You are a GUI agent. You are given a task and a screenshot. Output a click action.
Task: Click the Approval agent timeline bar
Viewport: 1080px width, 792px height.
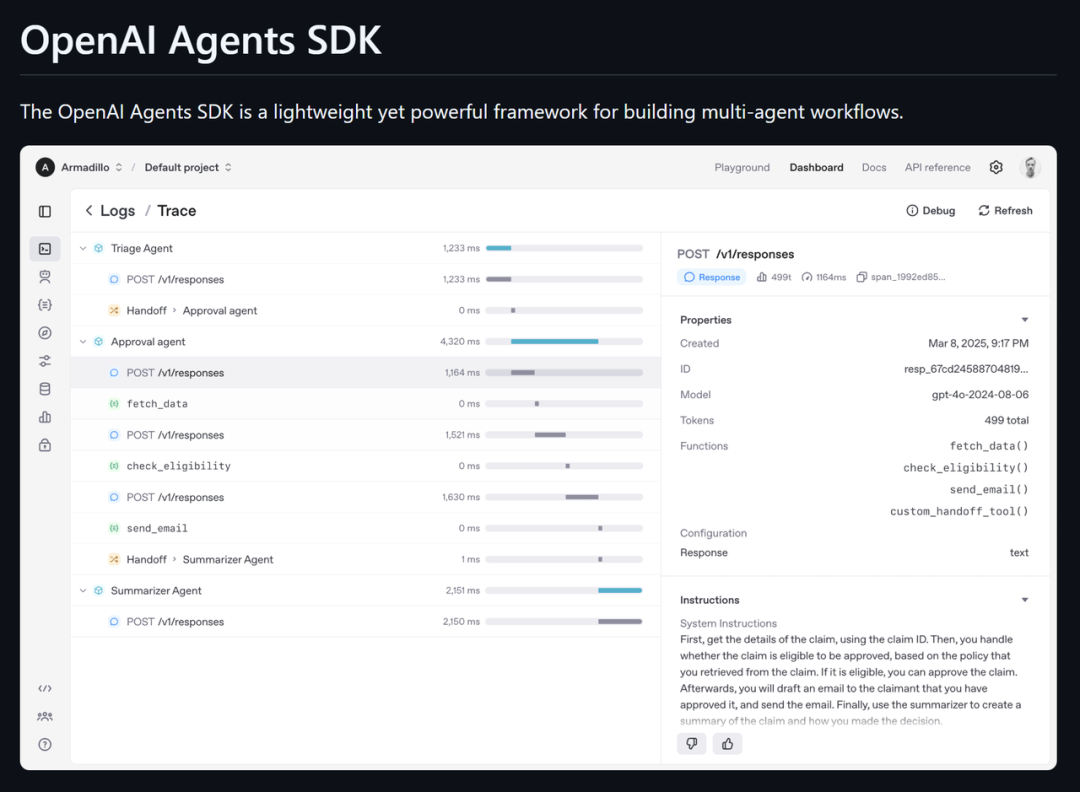point(554,342)
